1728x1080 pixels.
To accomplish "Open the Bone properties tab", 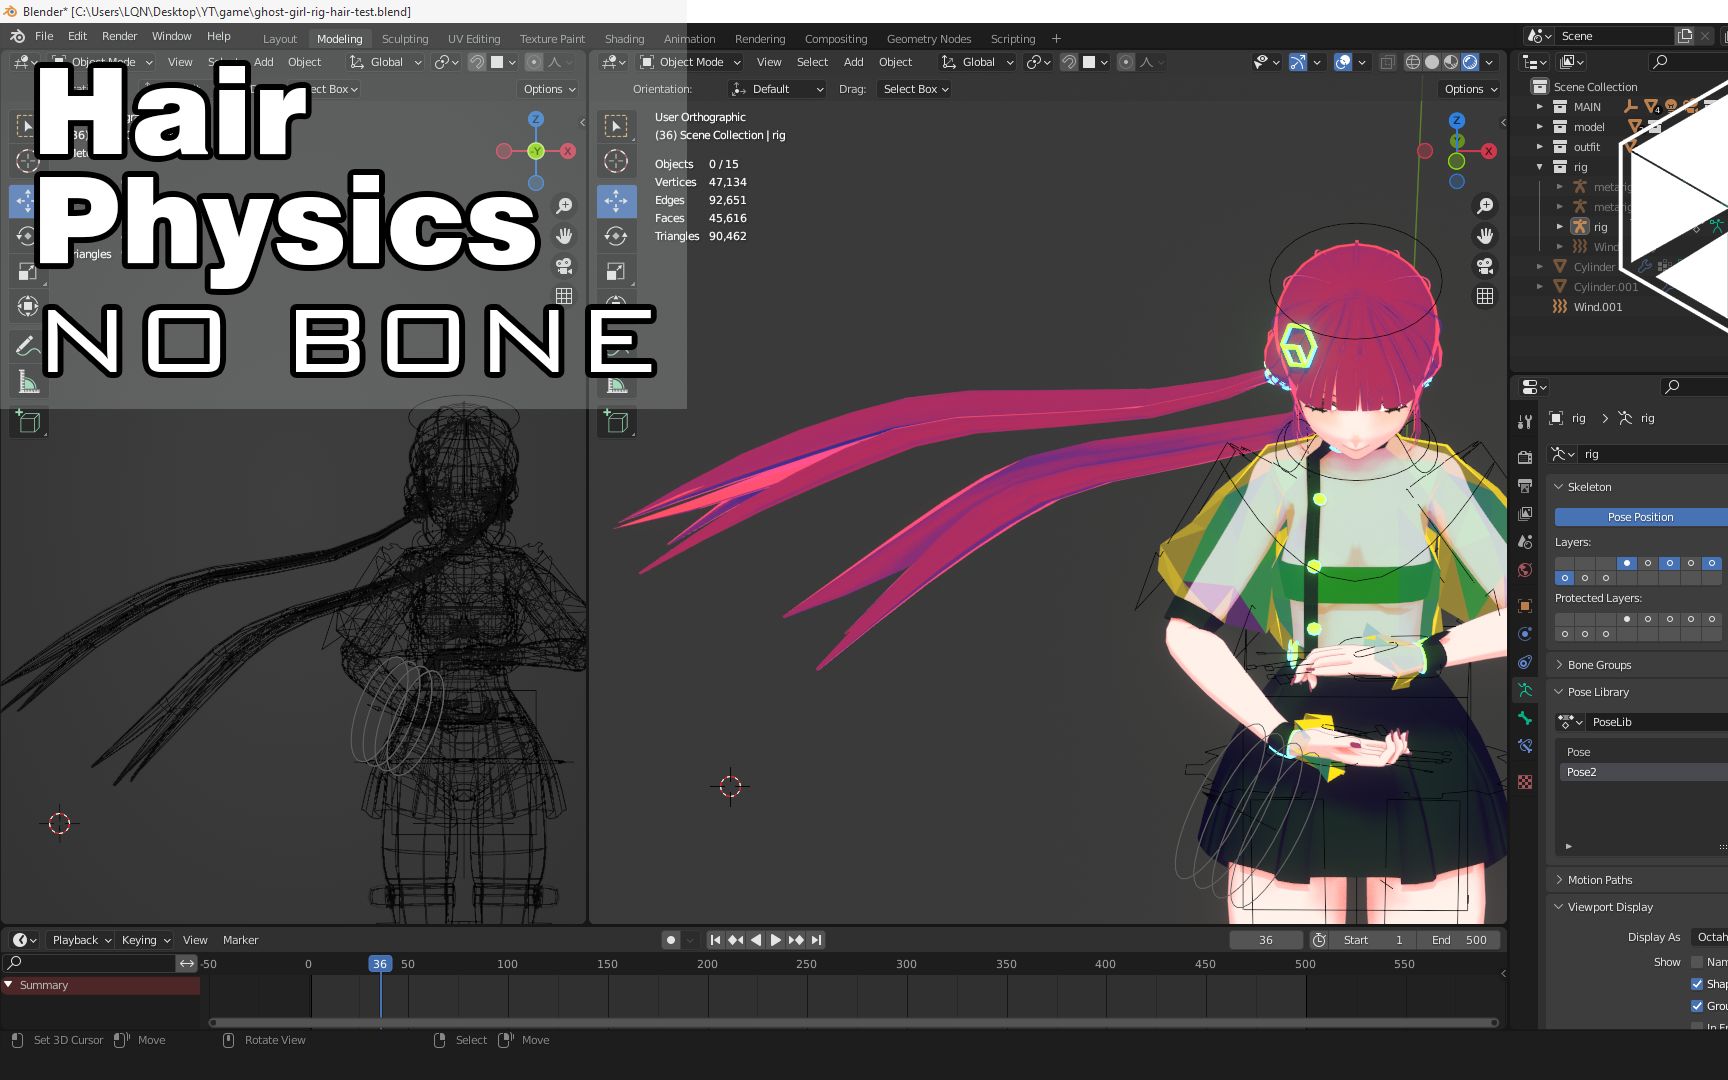I will pyautogui.click(x=1524, y=718).
